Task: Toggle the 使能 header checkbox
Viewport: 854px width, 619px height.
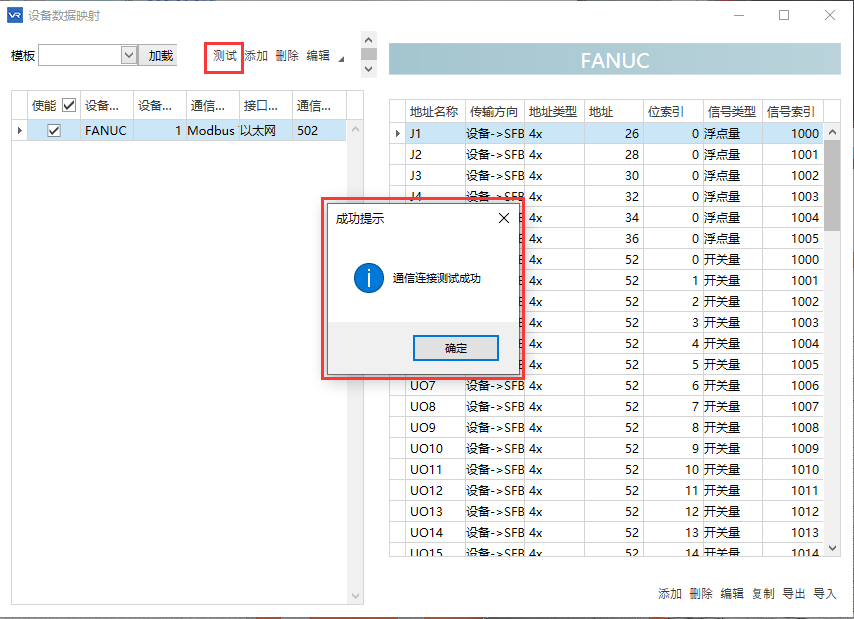Action: (69, 105)
